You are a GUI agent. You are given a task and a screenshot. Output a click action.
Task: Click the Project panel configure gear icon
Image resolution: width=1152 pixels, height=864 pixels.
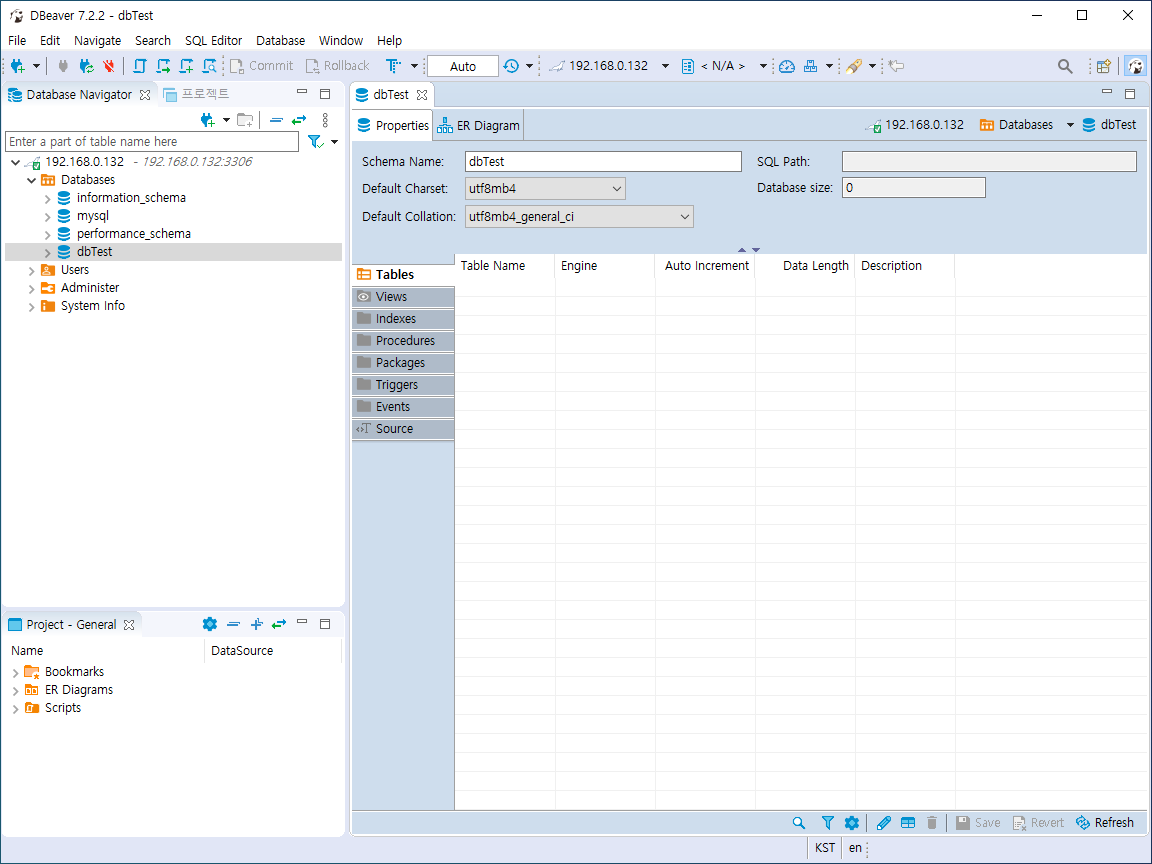[209, 624]
